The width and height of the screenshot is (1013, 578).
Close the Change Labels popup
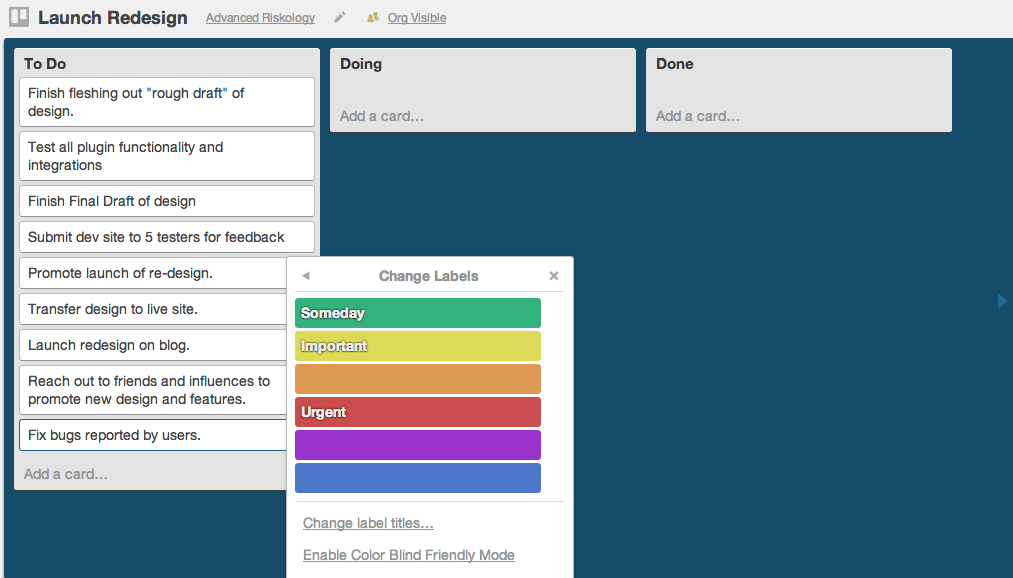[x=554, y=276]
